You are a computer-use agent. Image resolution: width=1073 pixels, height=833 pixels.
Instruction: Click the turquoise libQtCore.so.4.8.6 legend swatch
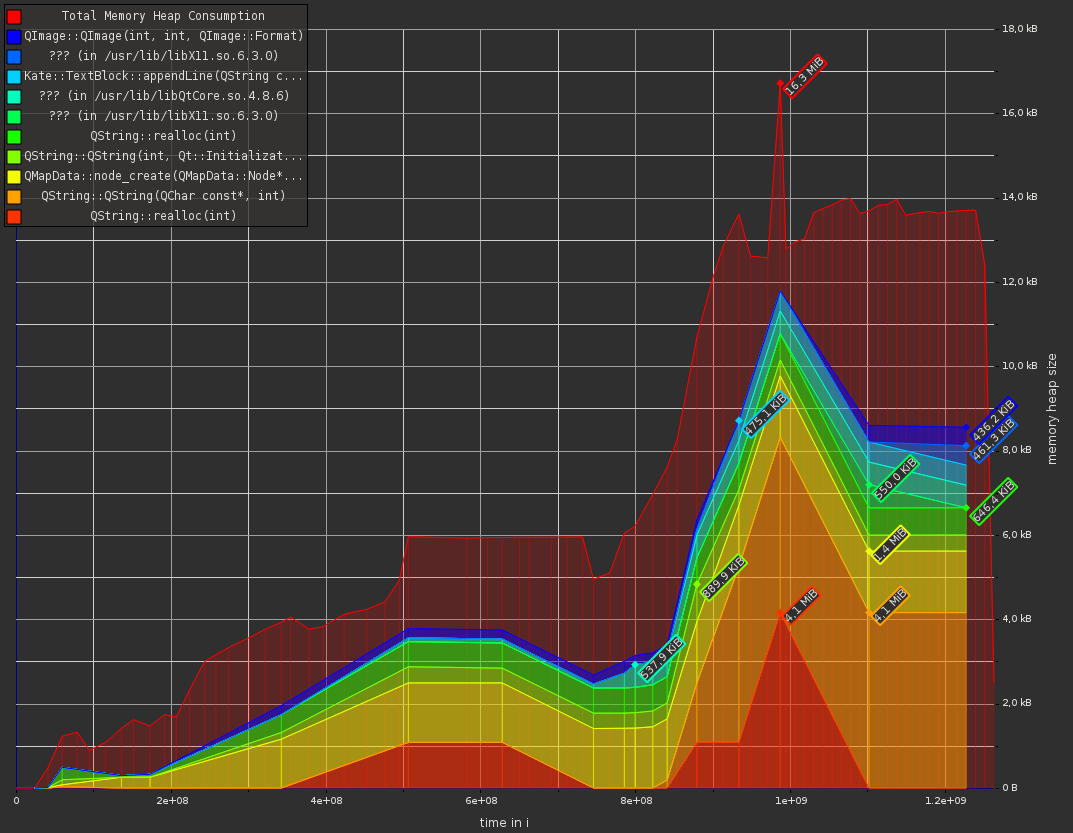click(14, 97)
